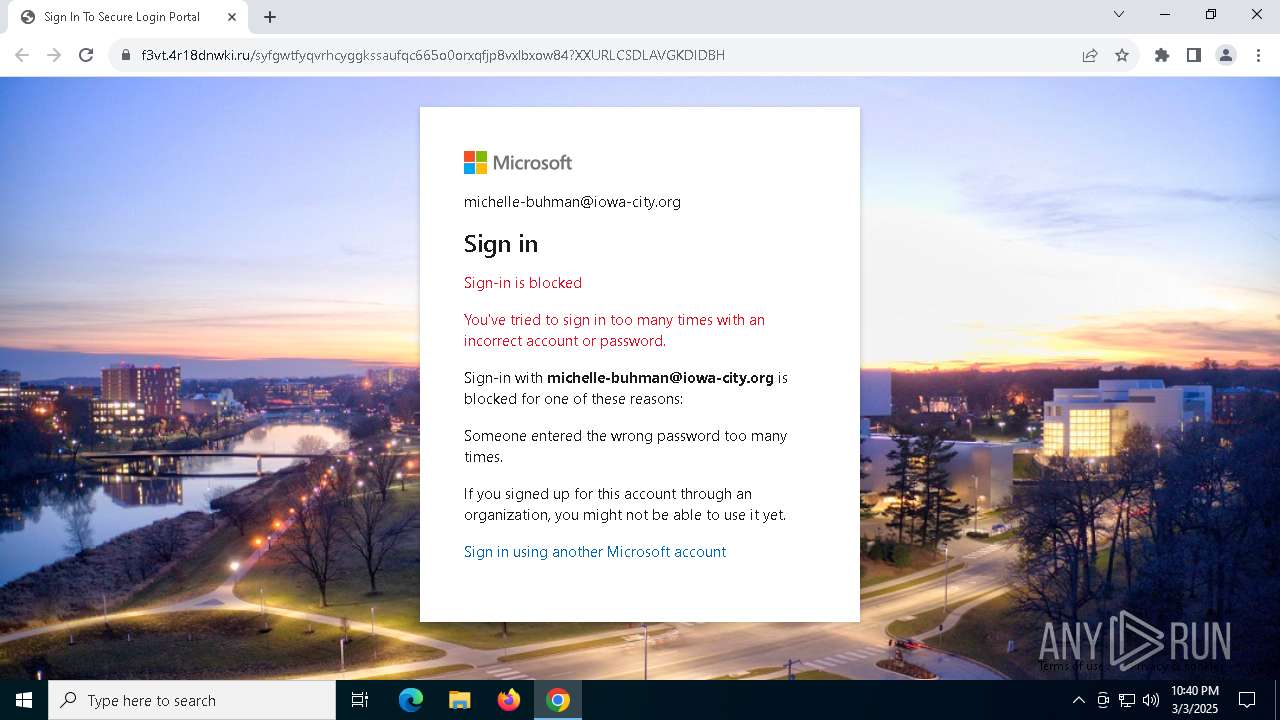Click the browser Forward arrow
Image resolution: width=1280 pixels, height=720 pixels.
pyautogui.click(x=54, y=55)
